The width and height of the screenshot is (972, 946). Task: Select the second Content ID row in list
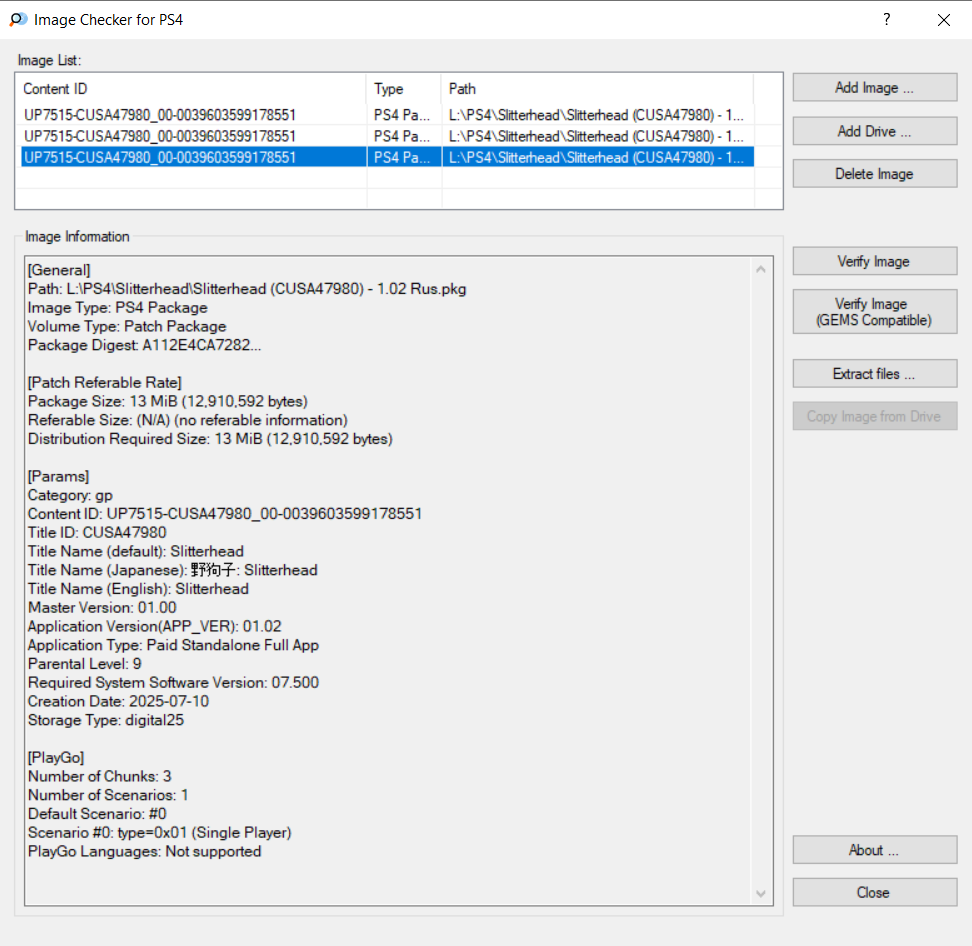point(160,136)
